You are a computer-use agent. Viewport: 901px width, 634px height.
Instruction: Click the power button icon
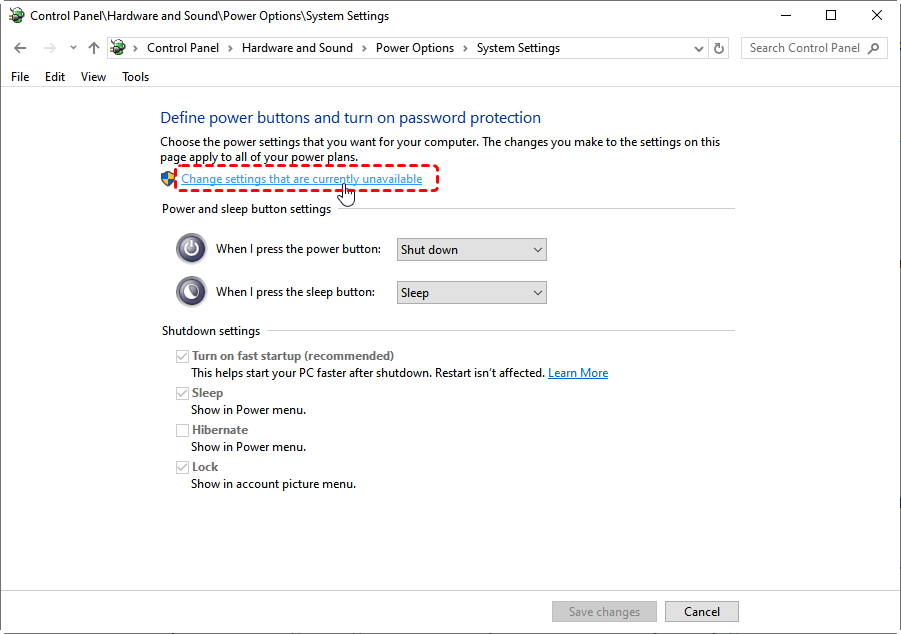pos(191,249)
